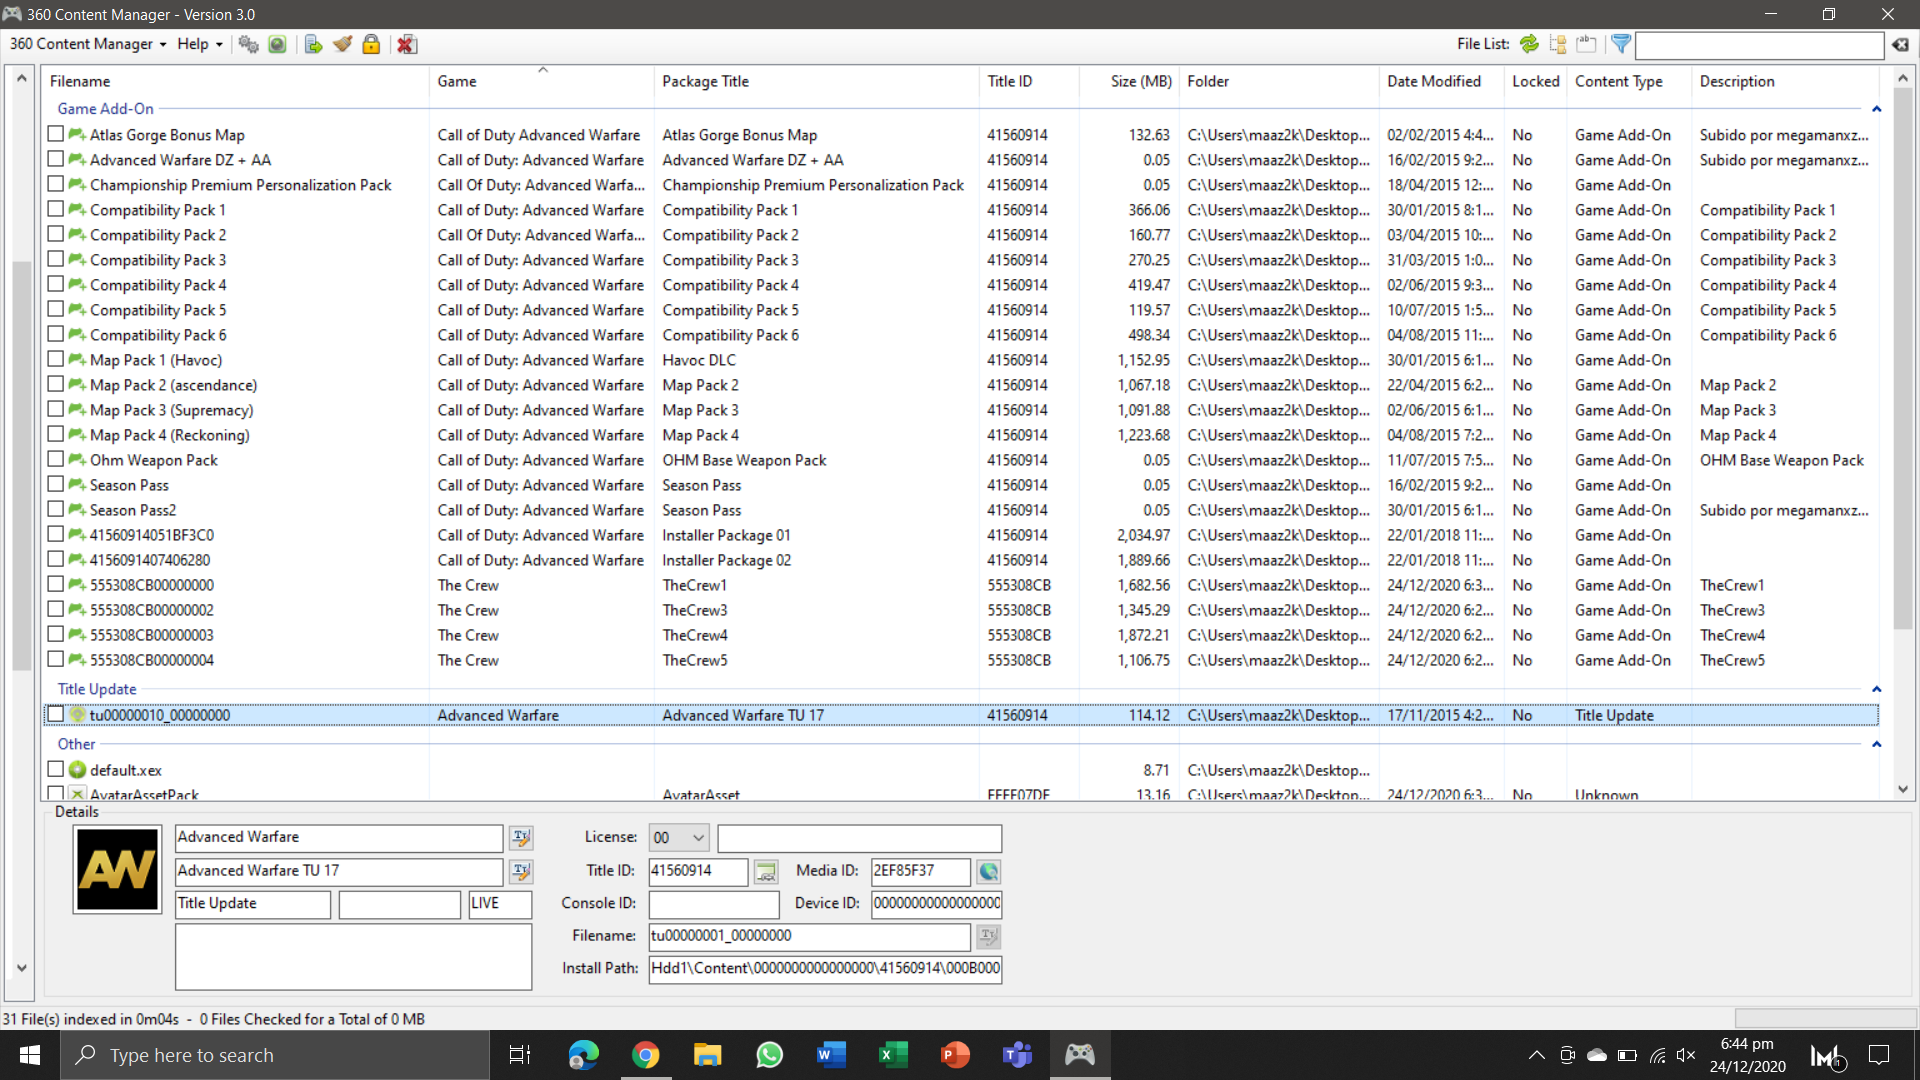Open Task View on the taskbar
The height and width of the screenshot is (1080, 1920).
pyautogui.click(x=520, y=1055)
